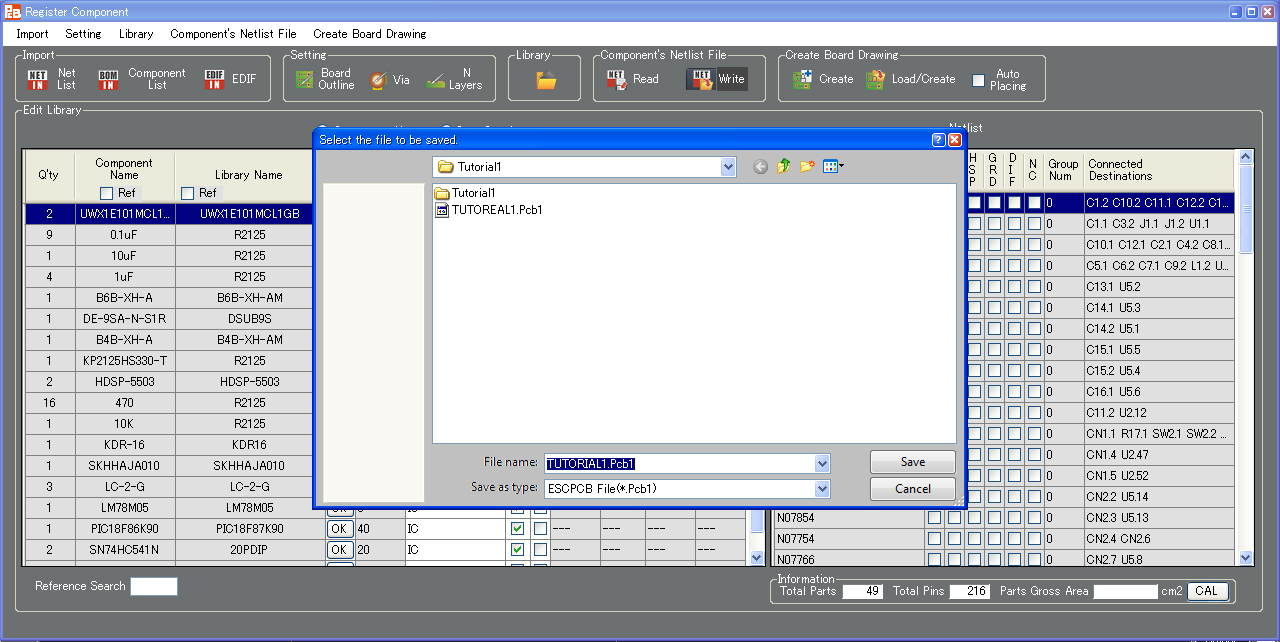Open the Library menu
The width and height of the screenshot is (1280, 642).
pos(136,34)
